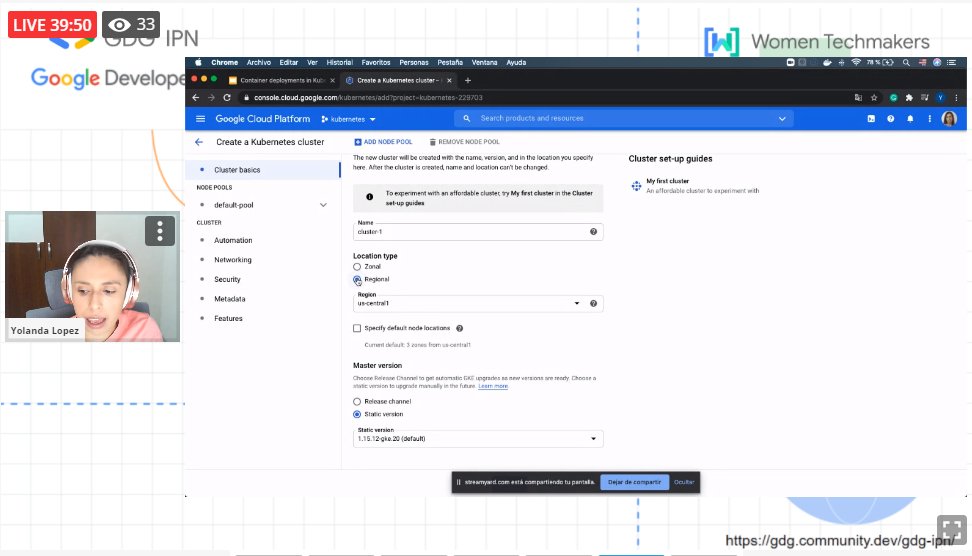The width and height of the screenshot is (972, 556).
Task: Show GCP notifications bell
Action: [x=910, y=118]
